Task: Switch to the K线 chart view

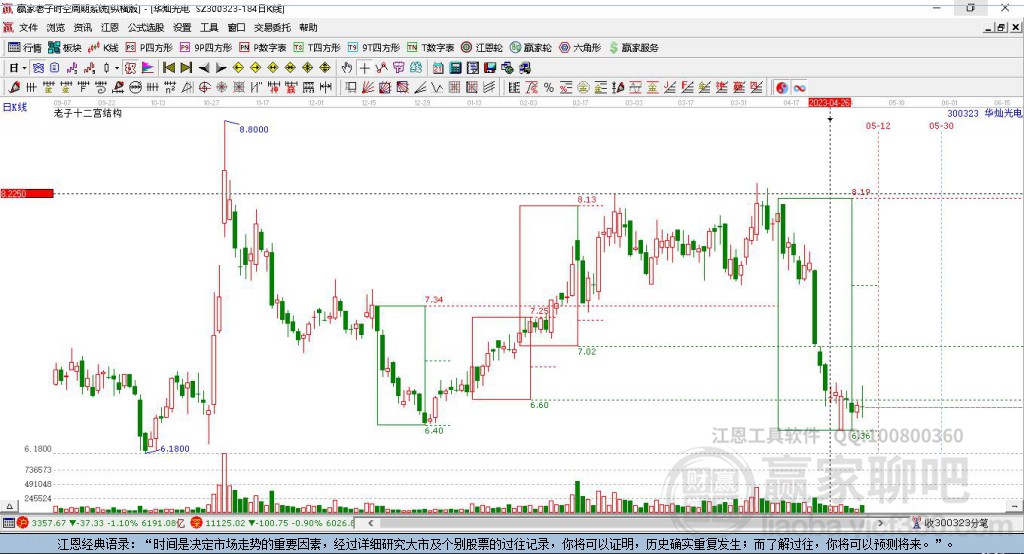Action: pyautogui.click(x=103, y=47)
